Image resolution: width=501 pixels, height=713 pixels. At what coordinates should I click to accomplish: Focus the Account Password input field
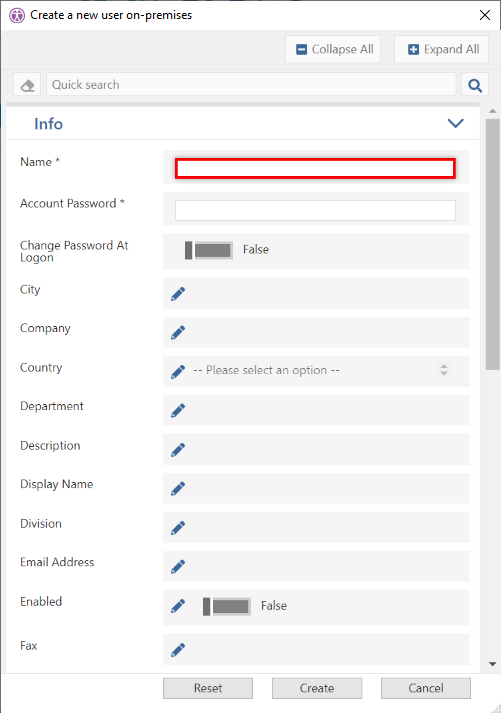316,211
